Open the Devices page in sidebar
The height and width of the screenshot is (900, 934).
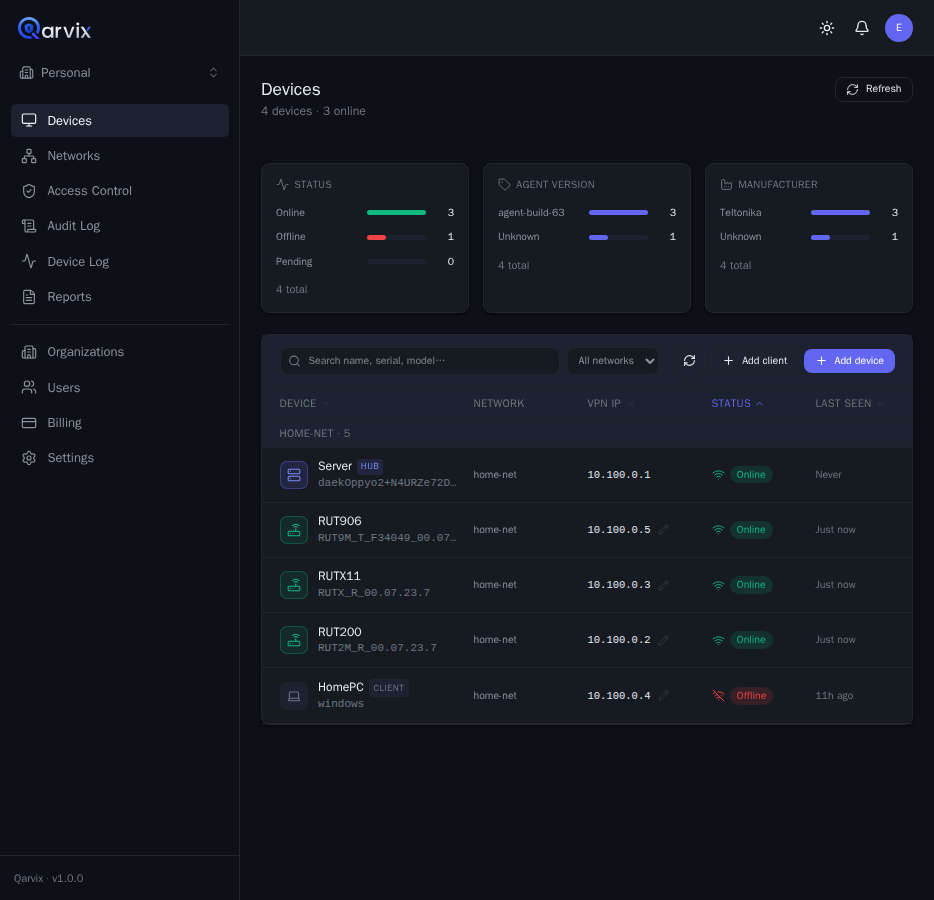120,120
